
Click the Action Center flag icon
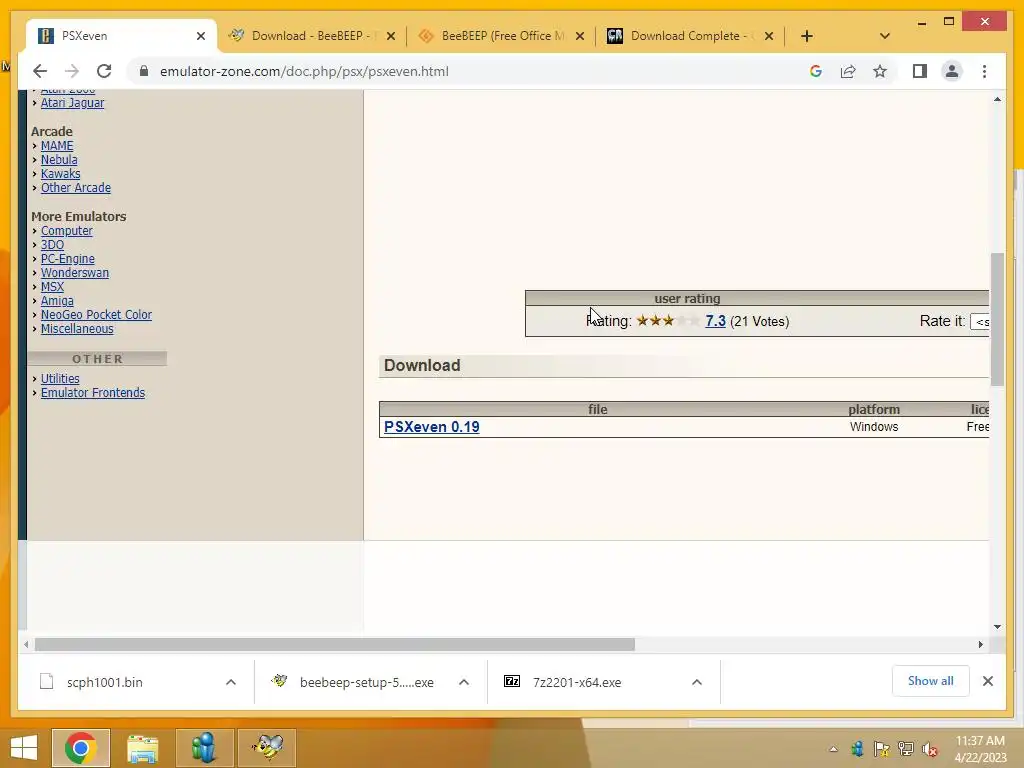point(881,749)
